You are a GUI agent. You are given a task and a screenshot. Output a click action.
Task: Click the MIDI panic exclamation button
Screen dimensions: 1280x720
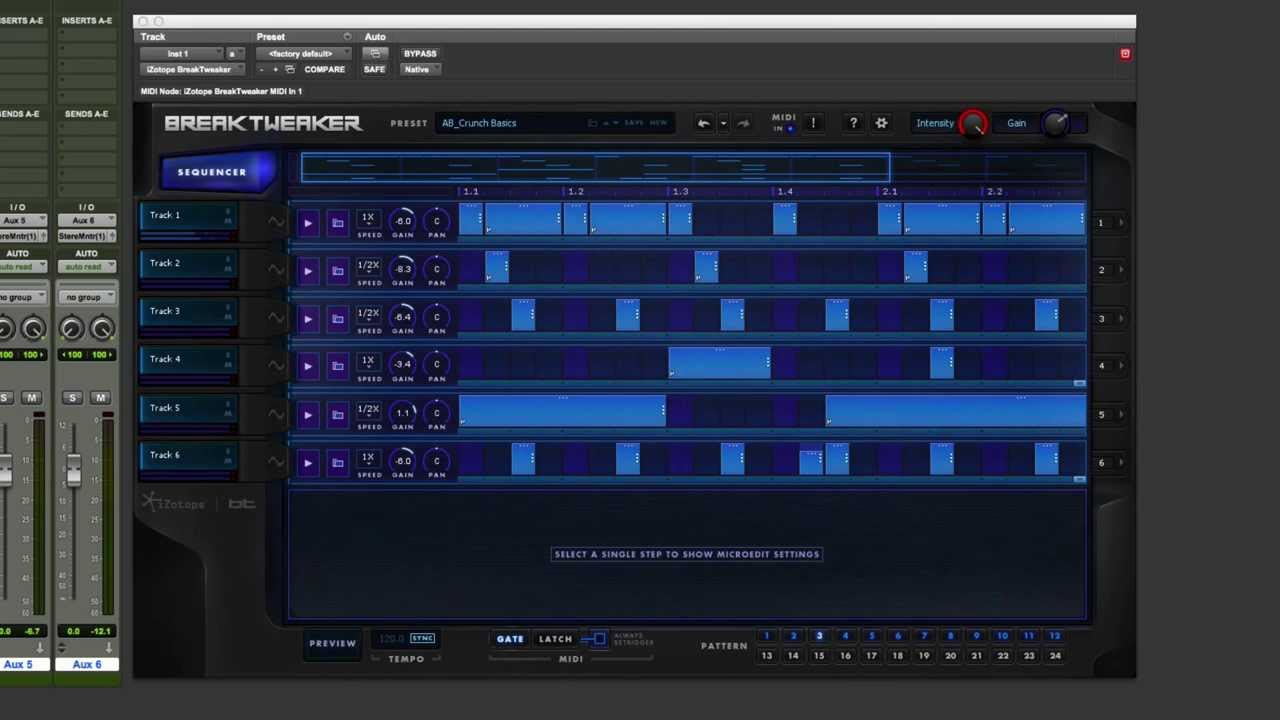click(x=813, y=123)
